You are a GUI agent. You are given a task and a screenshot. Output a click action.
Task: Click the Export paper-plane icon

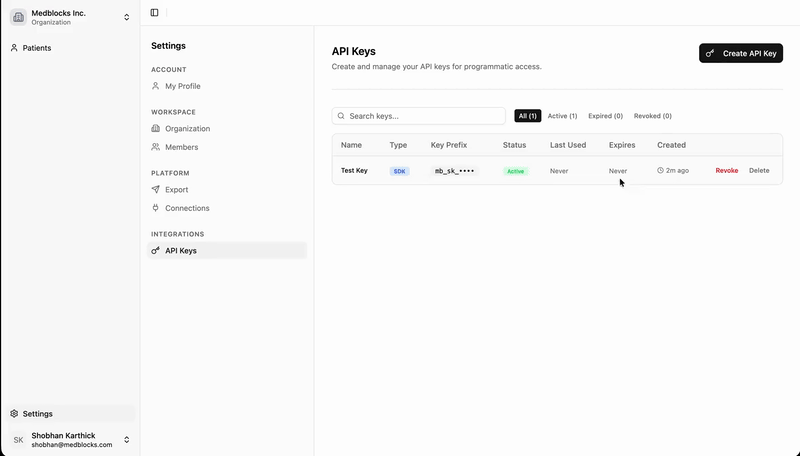click(x=156, y=189)
